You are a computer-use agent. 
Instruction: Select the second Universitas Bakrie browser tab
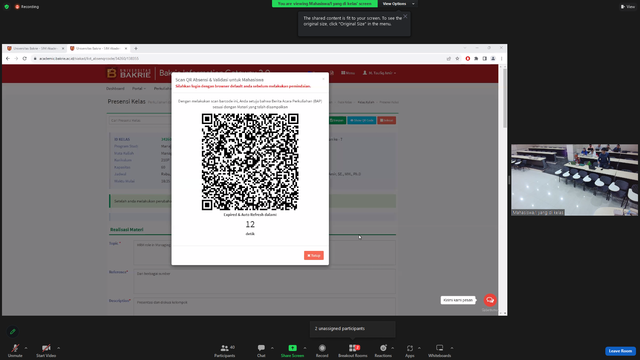tap(98, 48)
